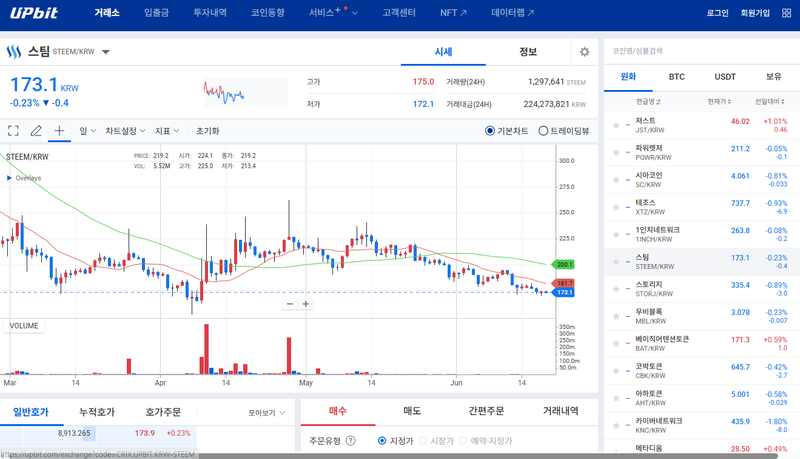Select 지정가 order type radio

[382, 441]
